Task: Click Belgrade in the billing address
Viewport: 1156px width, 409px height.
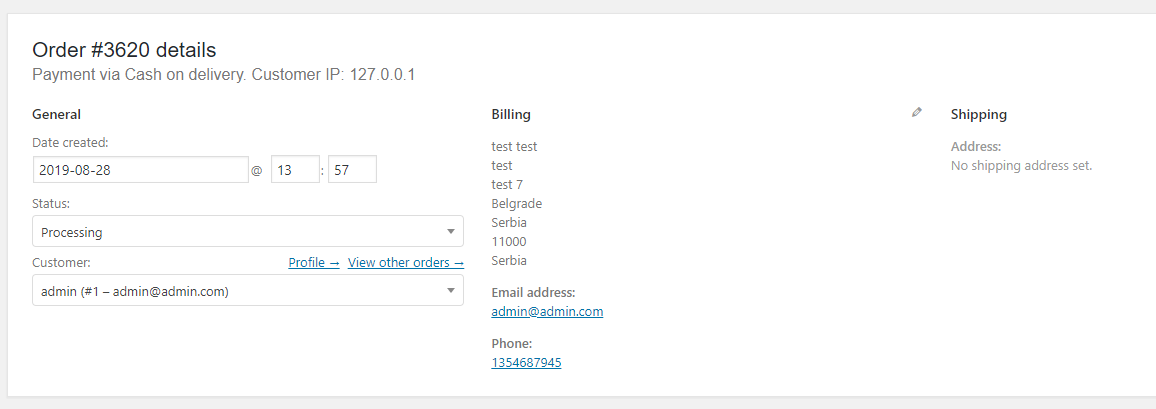Action: 517,203
